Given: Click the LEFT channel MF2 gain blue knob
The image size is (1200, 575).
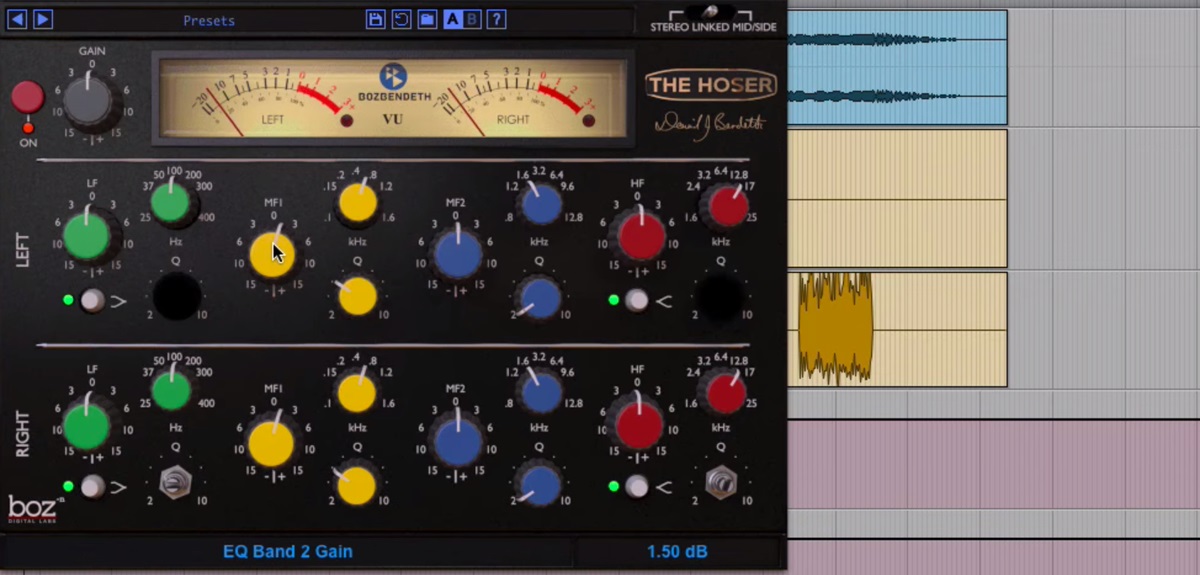Looking at the screenshot, I should click(x=458, y=254).
